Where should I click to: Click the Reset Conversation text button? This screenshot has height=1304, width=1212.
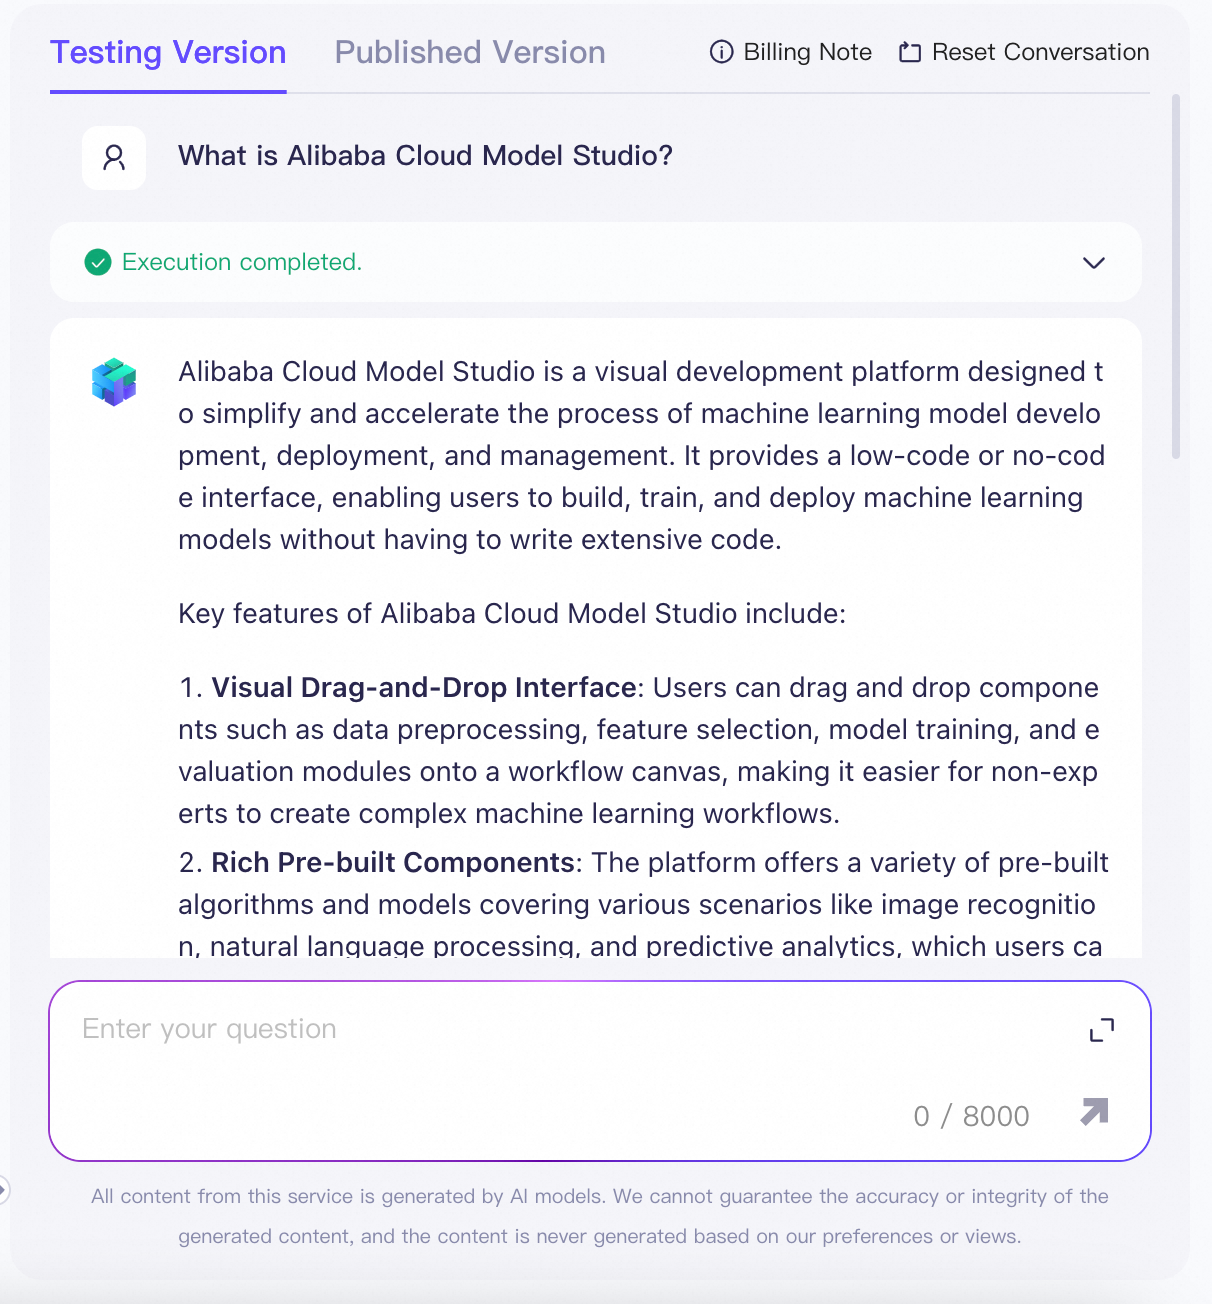pos(1041,52)
